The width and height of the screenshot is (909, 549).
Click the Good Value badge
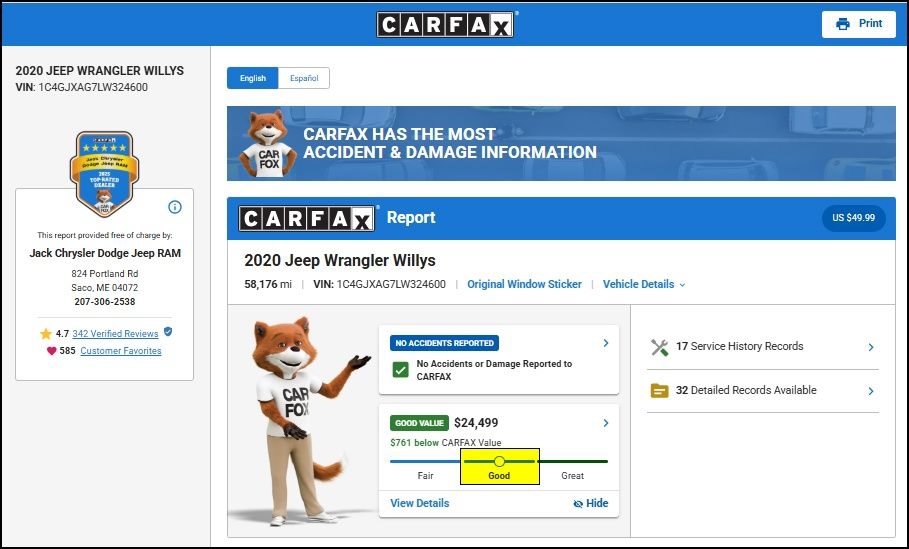pyautogui.click(x=419, y=423)
